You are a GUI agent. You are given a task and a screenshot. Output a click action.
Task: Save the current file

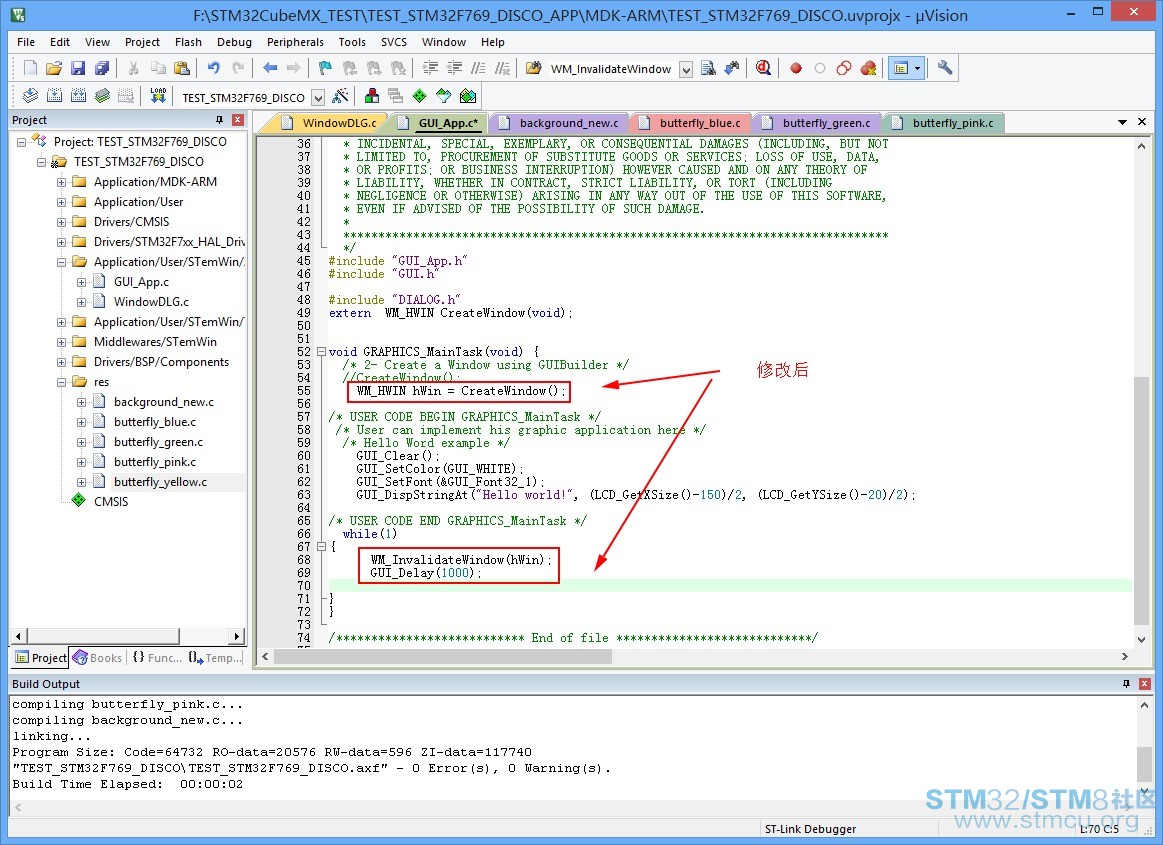(x=78, y=68)
